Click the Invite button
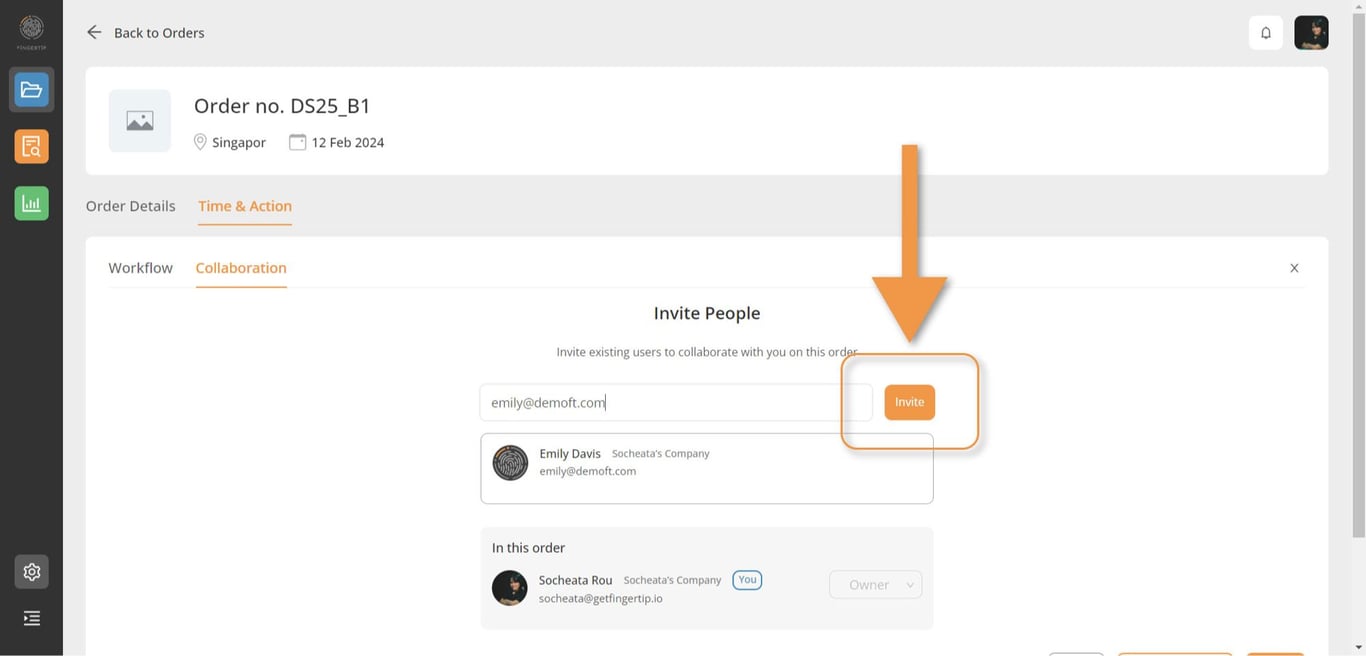1366x656 pixels. pos(909,401)
